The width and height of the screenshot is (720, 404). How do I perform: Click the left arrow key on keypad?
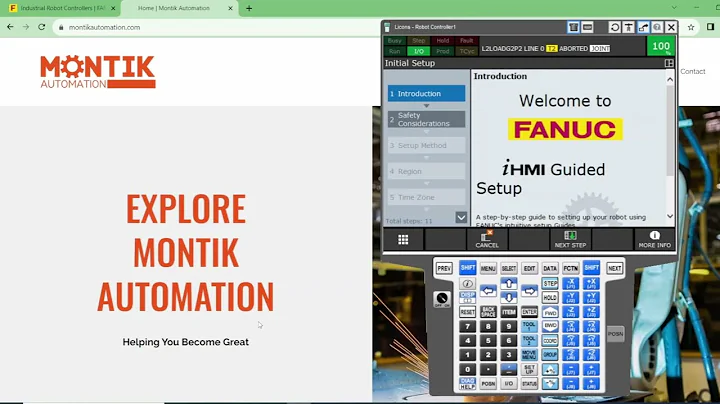488,291
